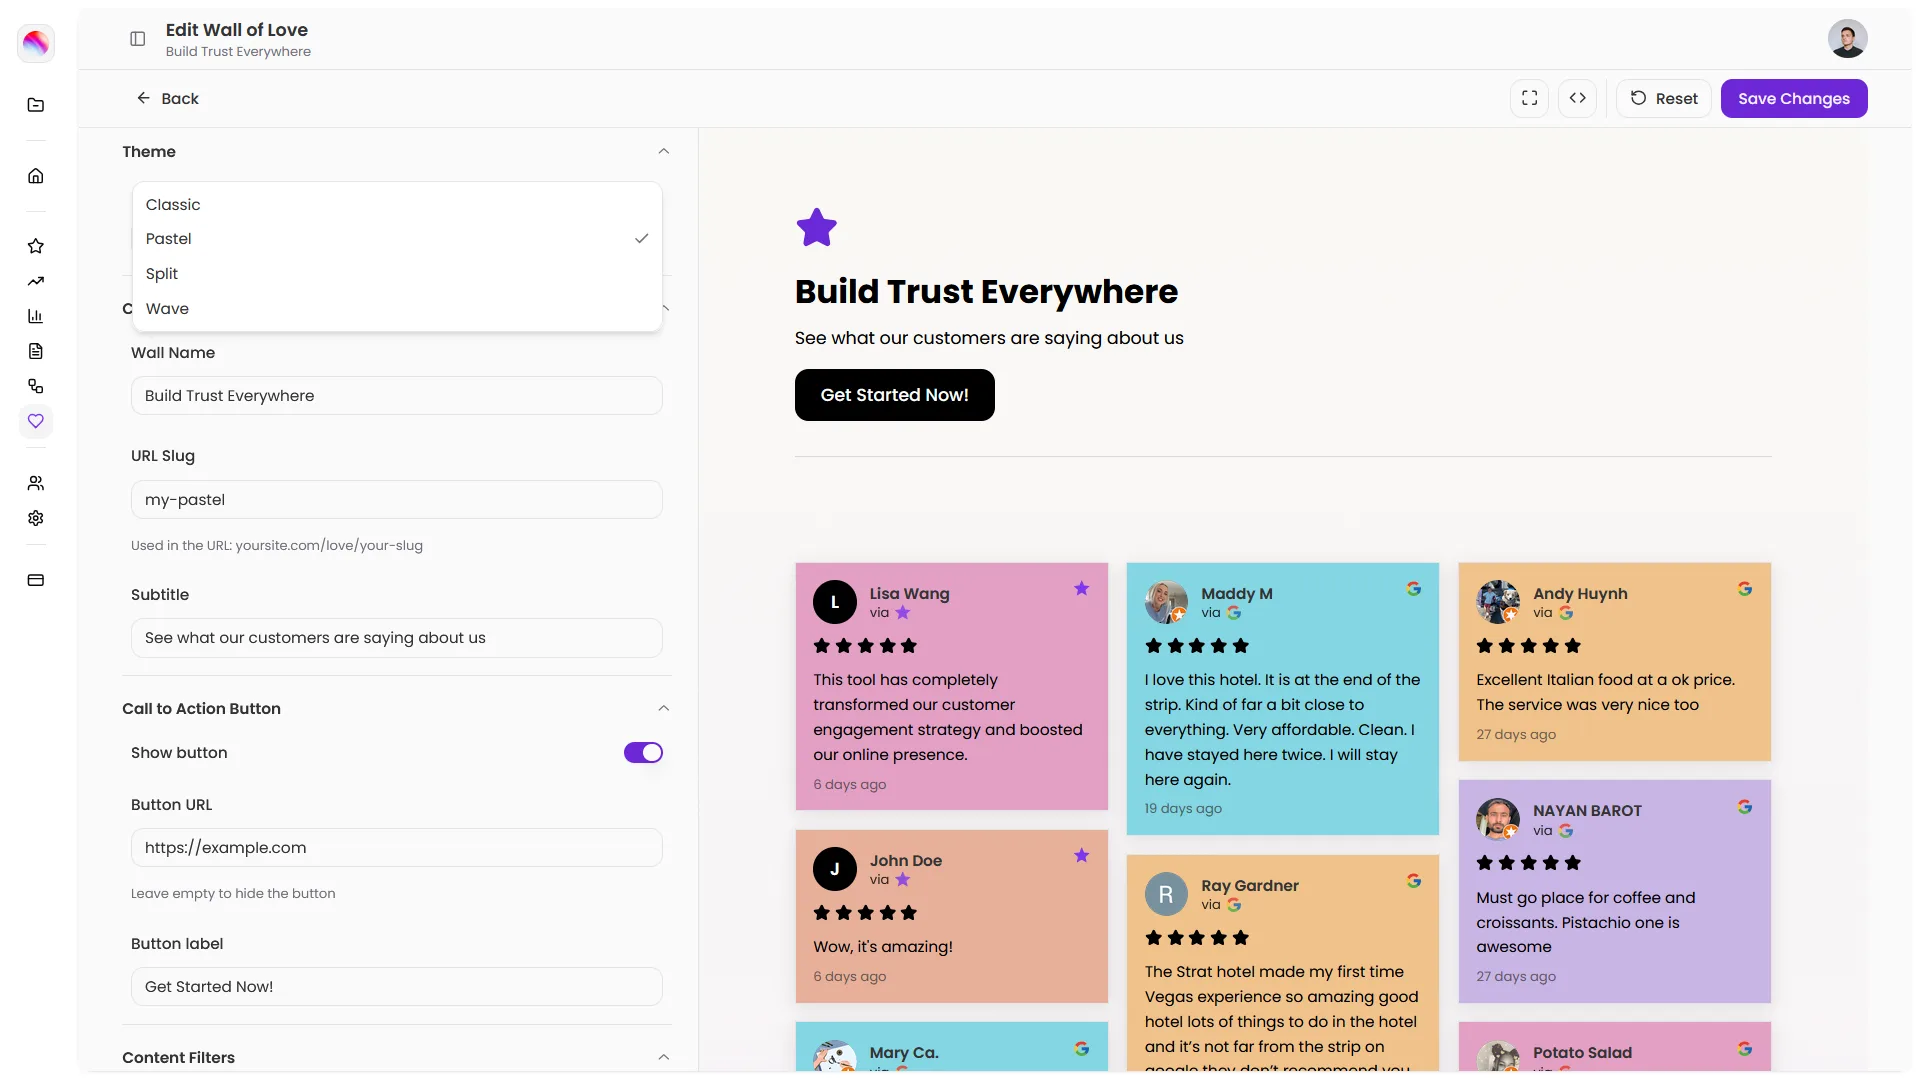This screenshot has height=1080, width=1920.
Task: Click the Button URL input field
Action: pyautogui.click(x=397, y=848)
